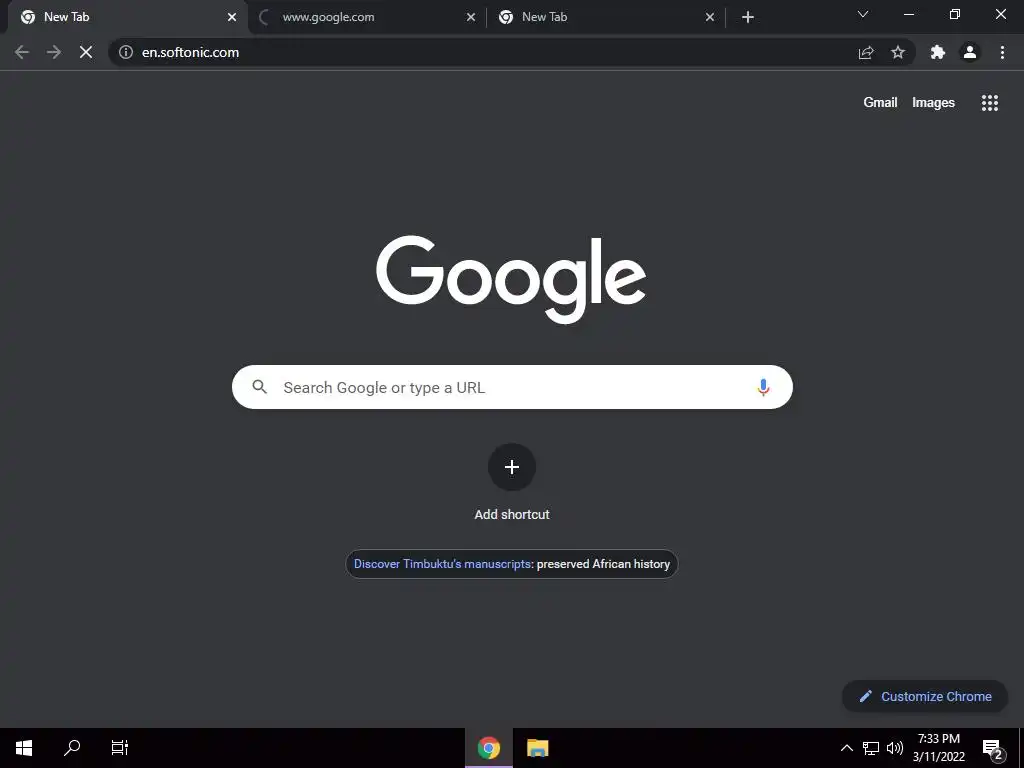Share this page icon

coord(866,52)
